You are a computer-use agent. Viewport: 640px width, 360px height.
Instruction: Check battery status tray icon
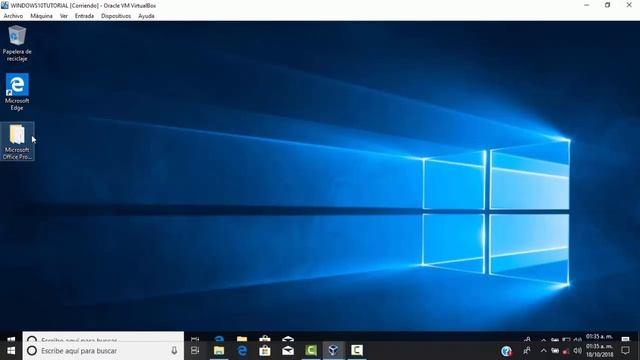[555, 351]
